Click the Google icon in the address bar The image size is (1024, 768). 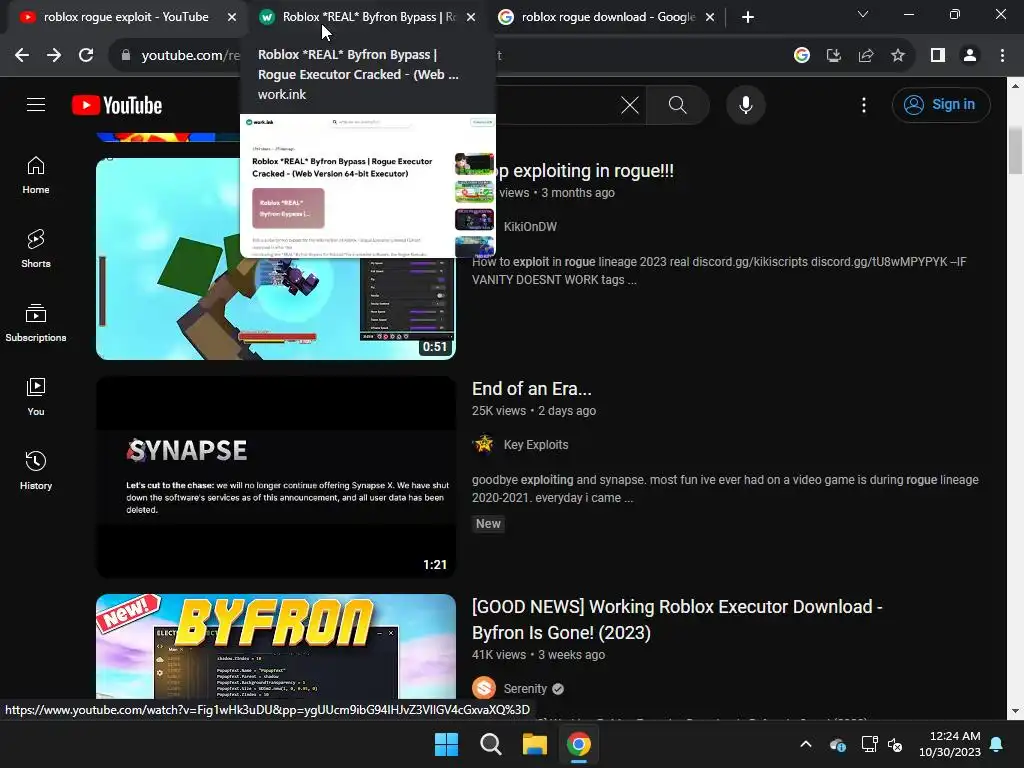(x=802, y=56)
